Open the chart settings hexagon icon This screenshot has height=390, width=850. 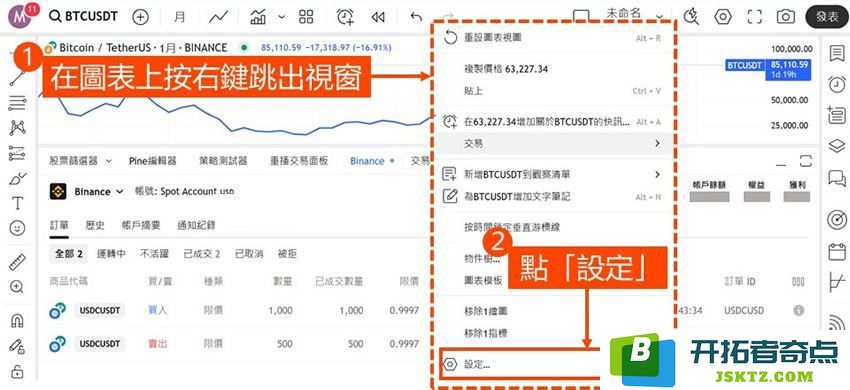pos(723,17)
